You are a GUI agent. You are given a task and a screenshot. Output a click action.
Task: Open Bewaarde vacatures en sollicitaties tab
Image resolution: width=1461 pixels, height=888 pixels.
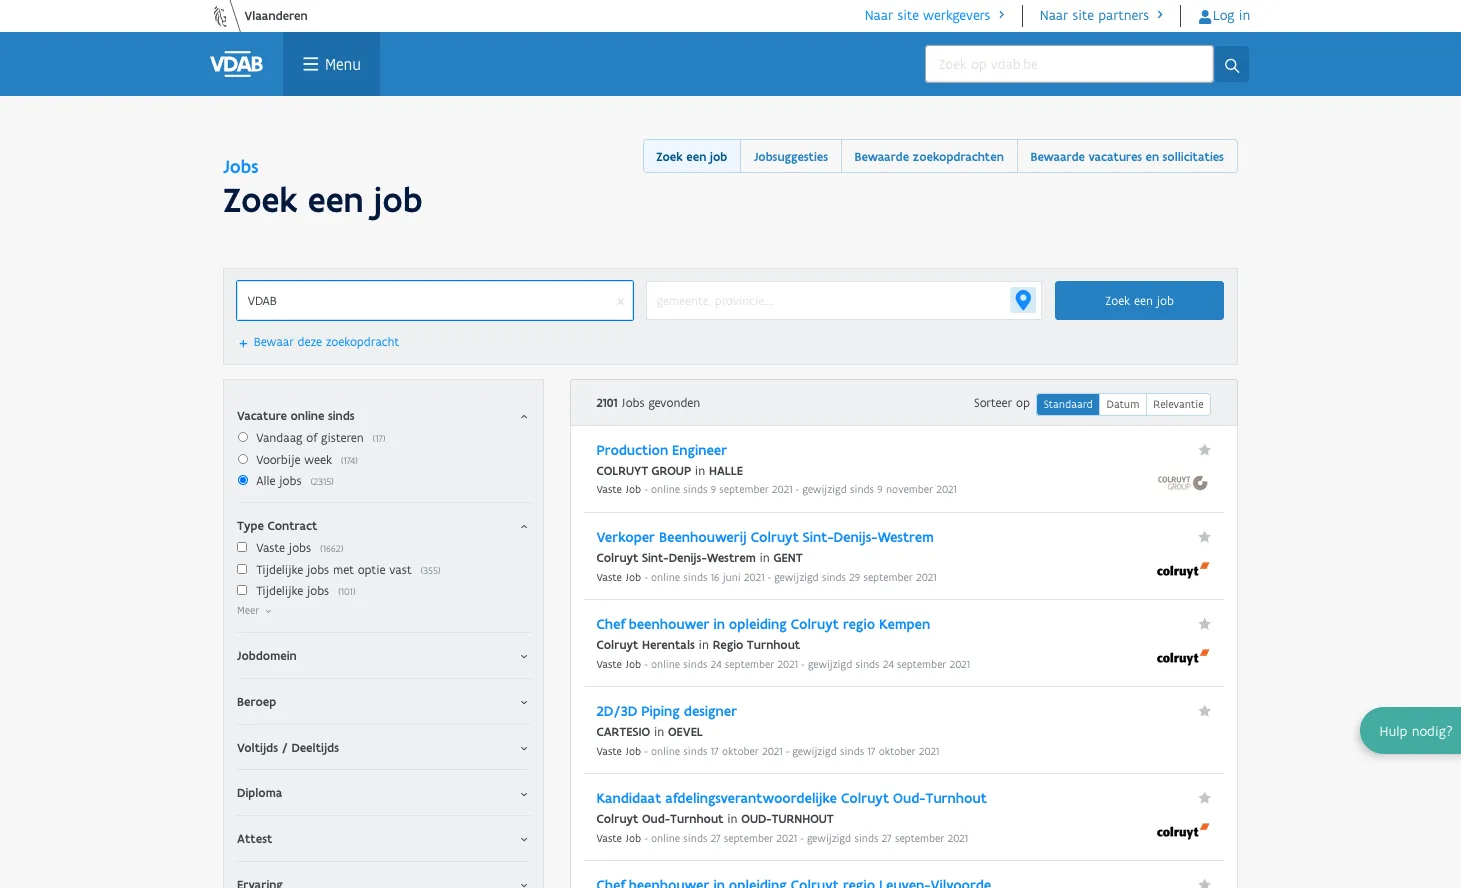(1127, 157)
